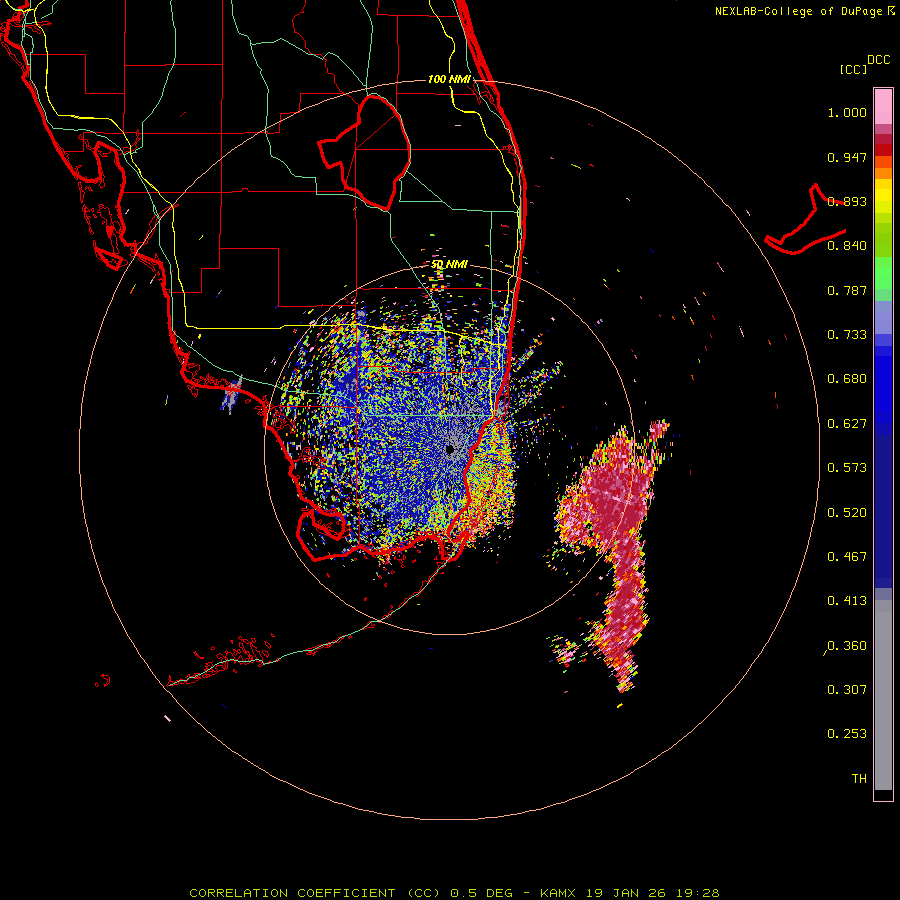This screenshot has width=900, height=900.
Task: Select the 0.573 color scale value
Action: click(847, 468)
